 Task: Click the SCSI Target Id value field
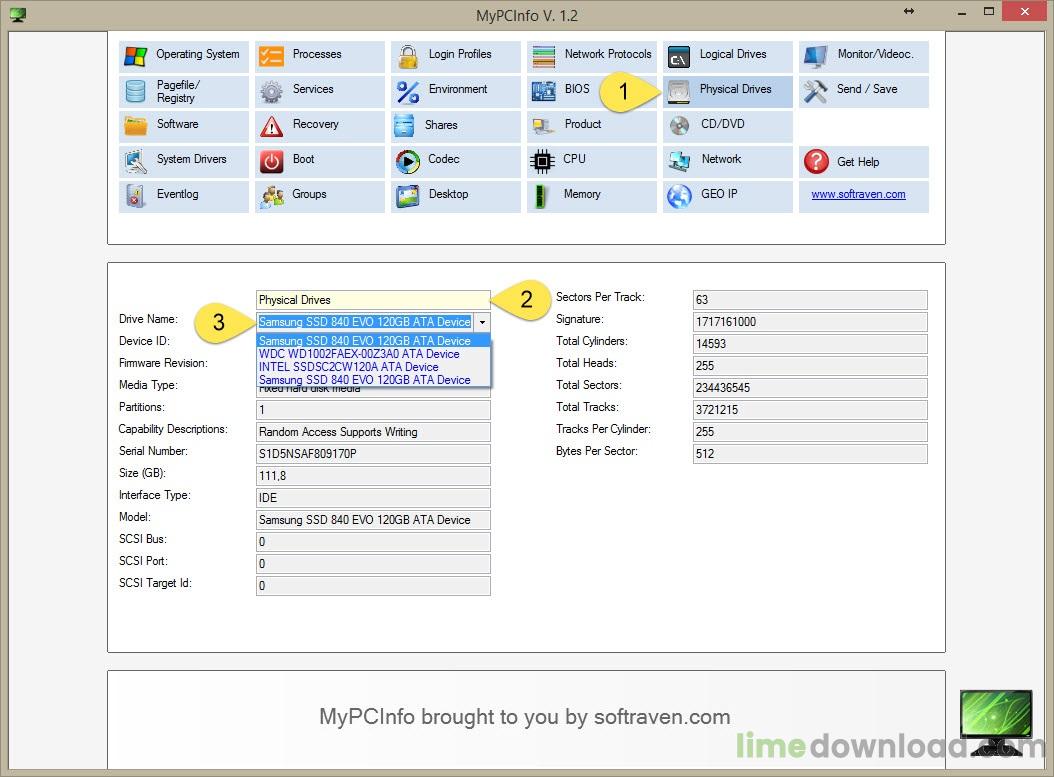[x=373, y=586]
